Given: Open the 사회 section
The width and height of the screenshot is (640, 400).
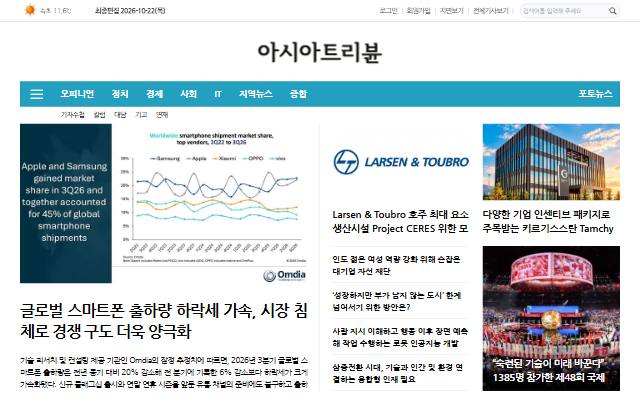Looking at the screenshot, I should [x=189, y=94].
